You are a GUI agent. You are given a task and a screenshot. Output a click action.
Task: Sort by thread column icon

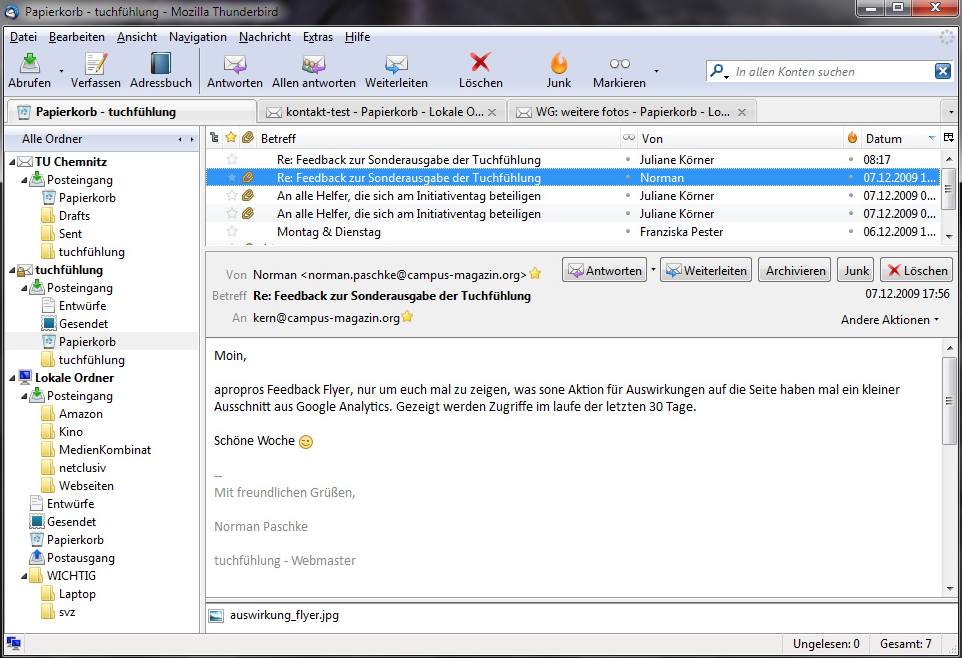click(214, 137)
